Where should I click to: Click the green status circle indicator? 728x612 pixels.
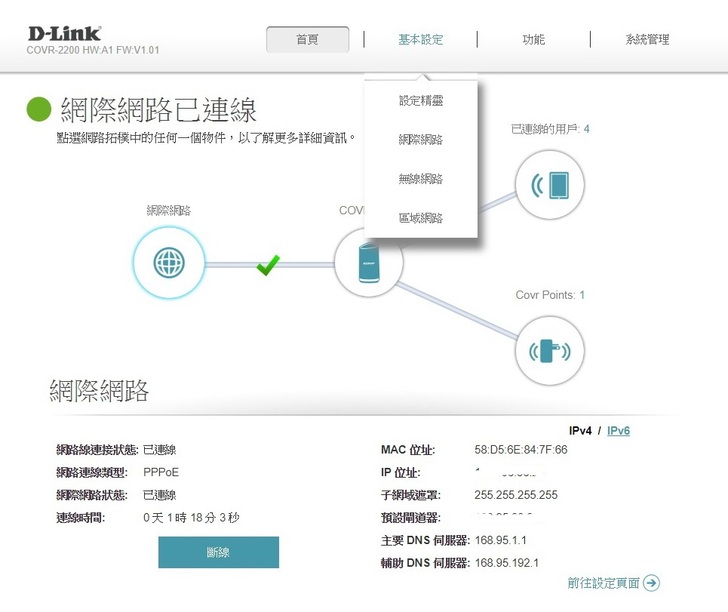39,109
